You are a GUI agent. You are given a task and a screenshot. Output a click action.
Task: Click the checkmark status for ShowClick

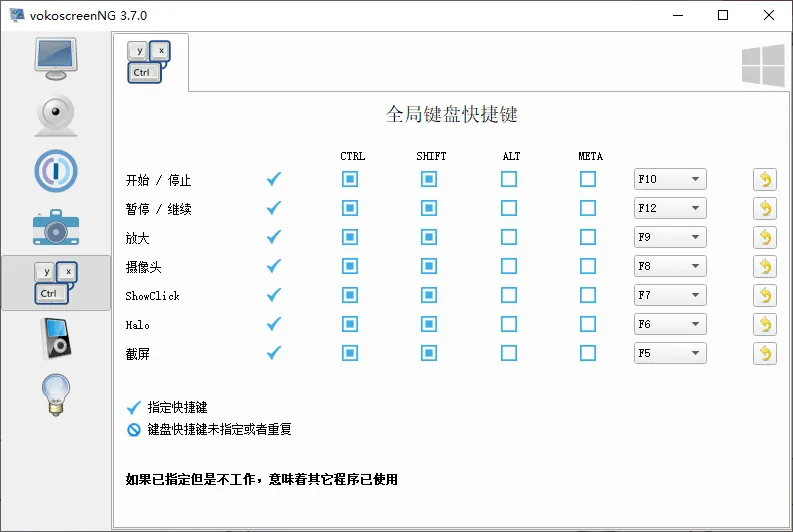click(x=274, y=295)
